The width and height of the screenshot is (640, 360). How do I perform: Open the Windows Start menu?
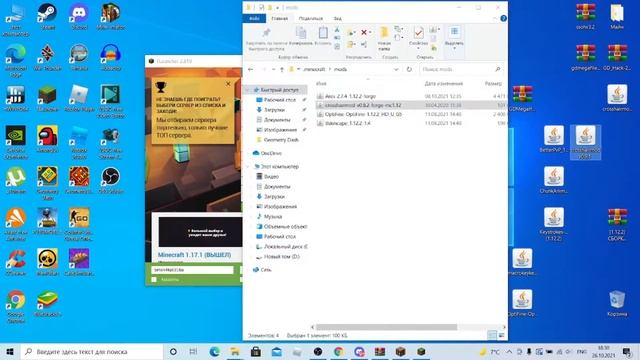(10, 351)
